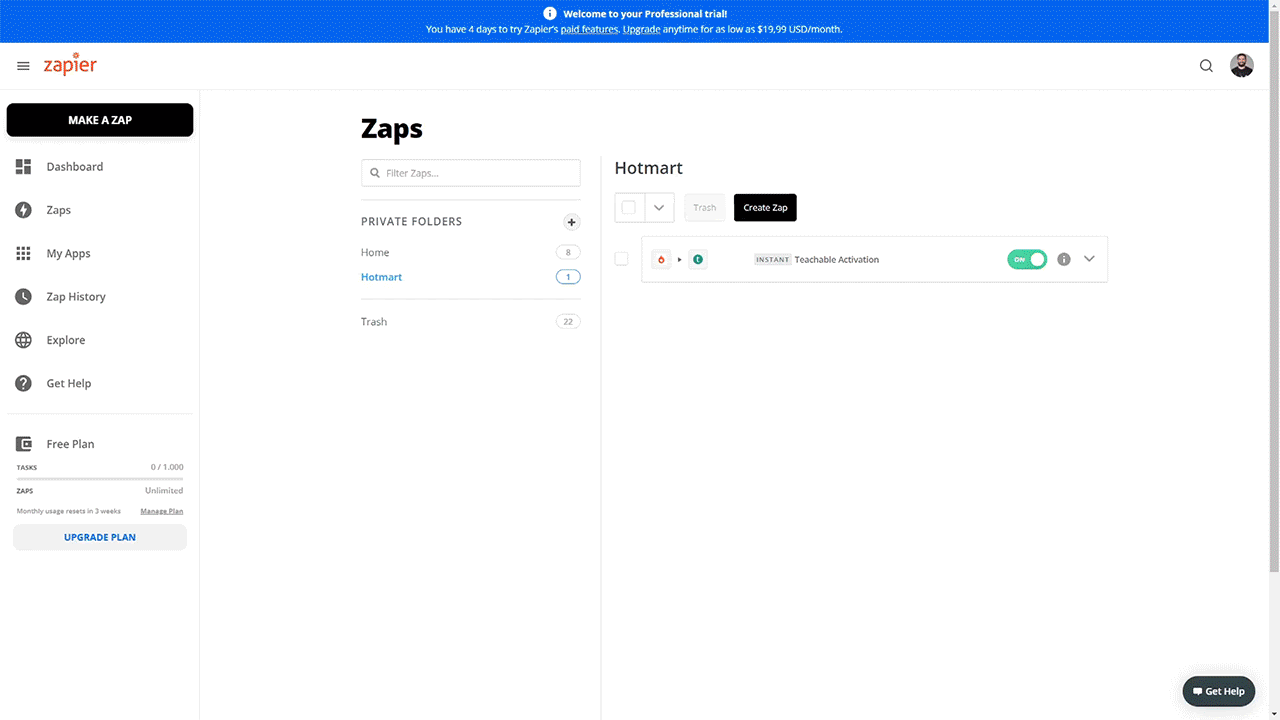This screenshot has height=720, width=1280.
Task: Open the search magnifier icon
Action: click(x=1206, y=66)
